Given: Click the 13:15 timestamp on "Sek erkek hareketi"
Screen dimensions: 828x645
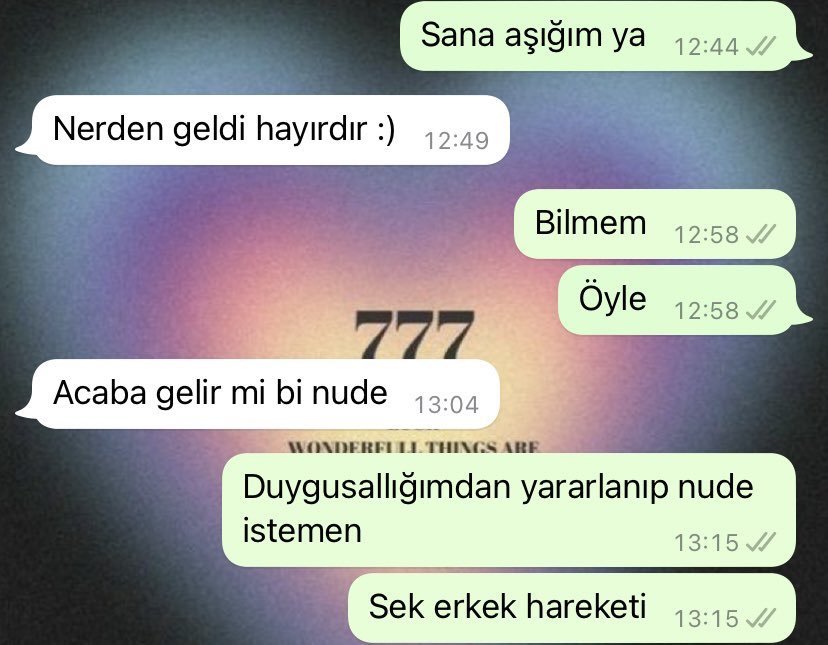Looking at the screenshot, I should [x=706, y=619].
